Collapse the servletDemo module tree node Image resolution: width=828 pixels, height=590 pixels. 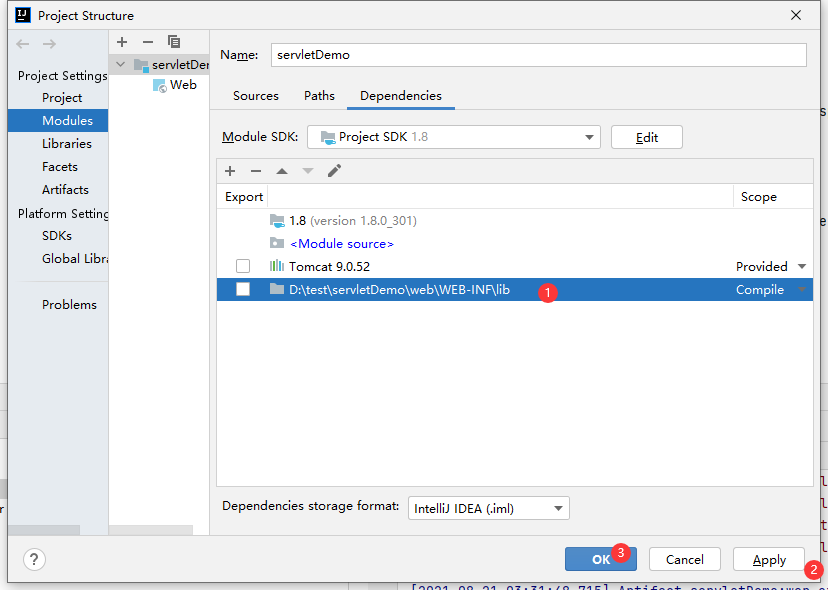point(121,64)
